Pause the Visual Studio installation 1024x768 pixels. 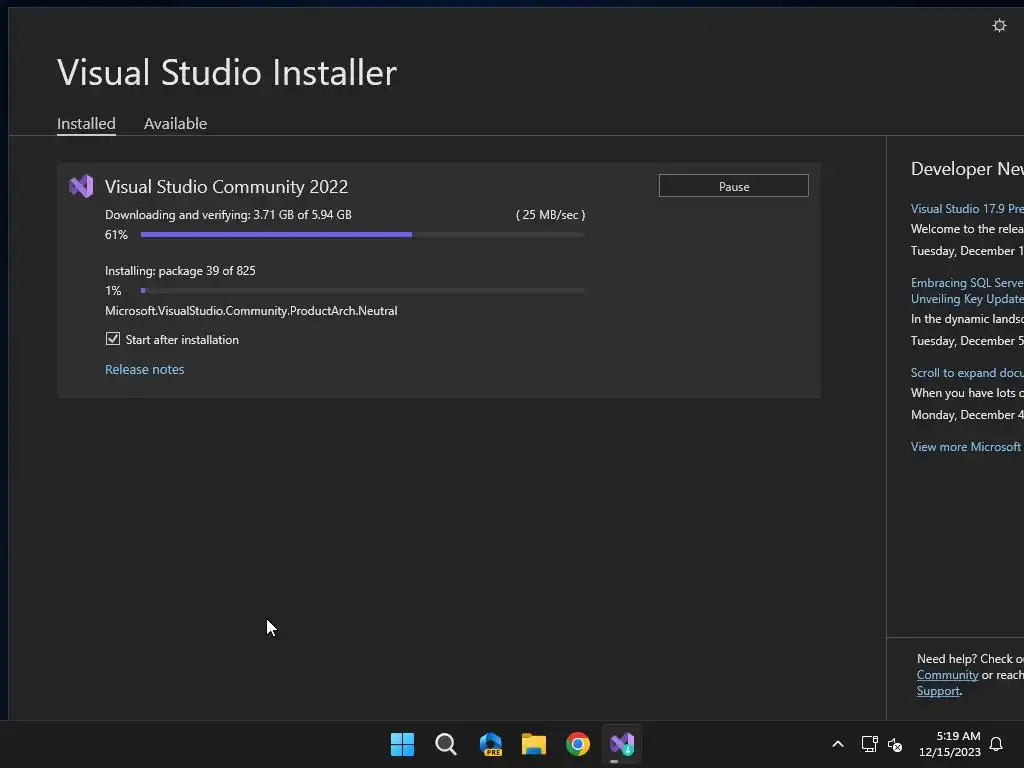[733, 186]
